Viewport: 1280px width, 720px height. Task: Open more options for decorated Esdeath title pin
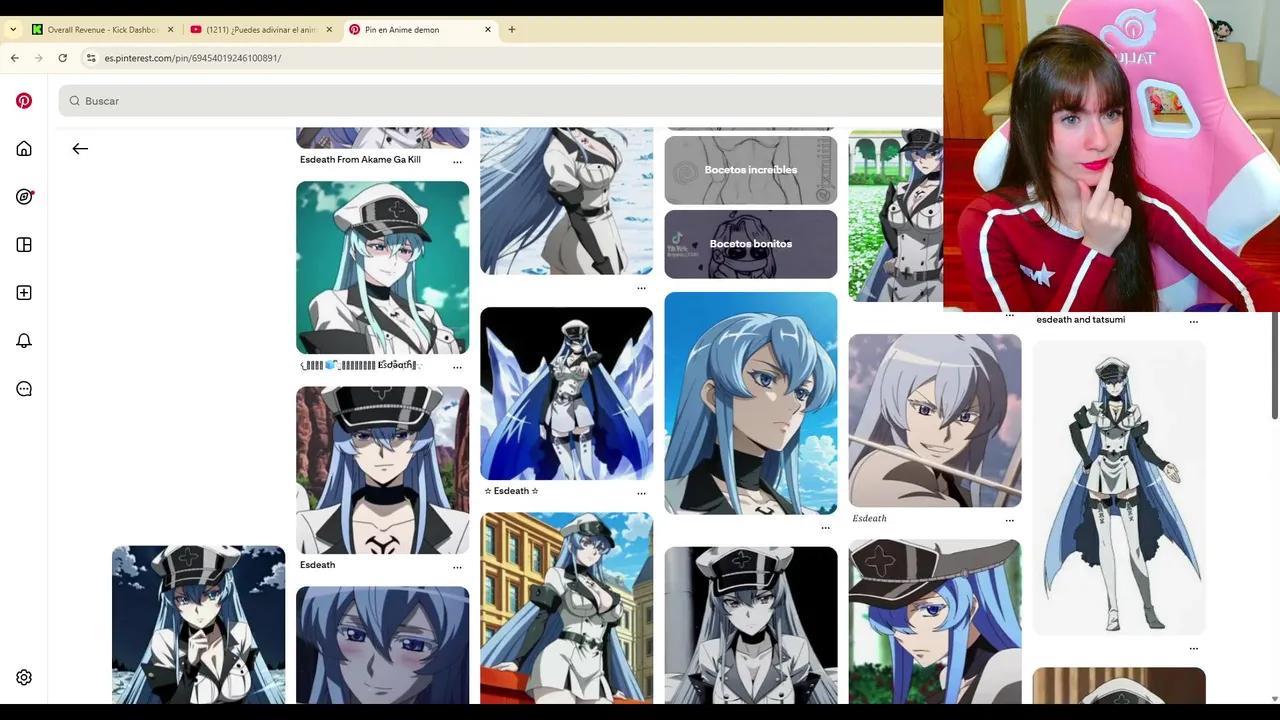[457, 367]
